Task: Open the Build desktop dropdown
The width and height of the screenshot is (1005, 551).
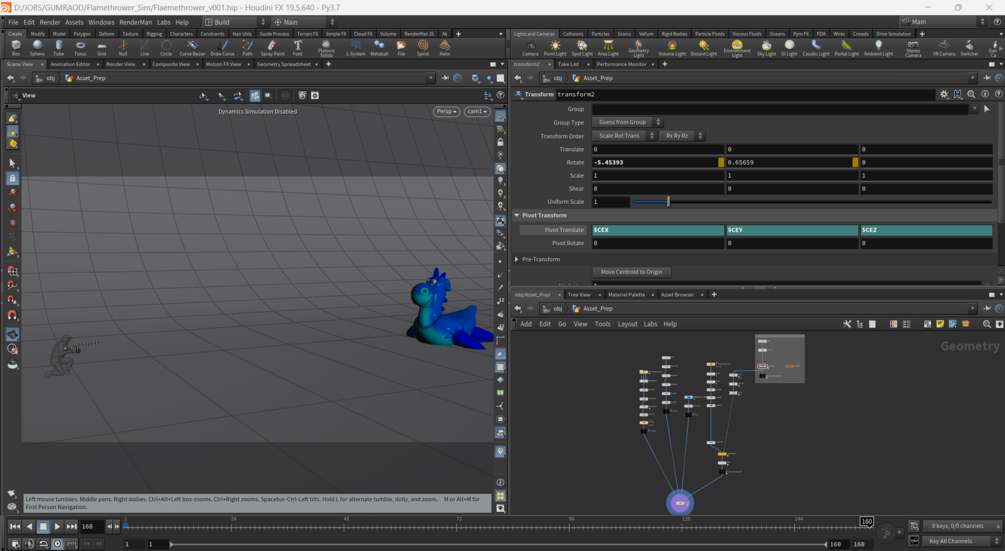Action: [235, 22]
